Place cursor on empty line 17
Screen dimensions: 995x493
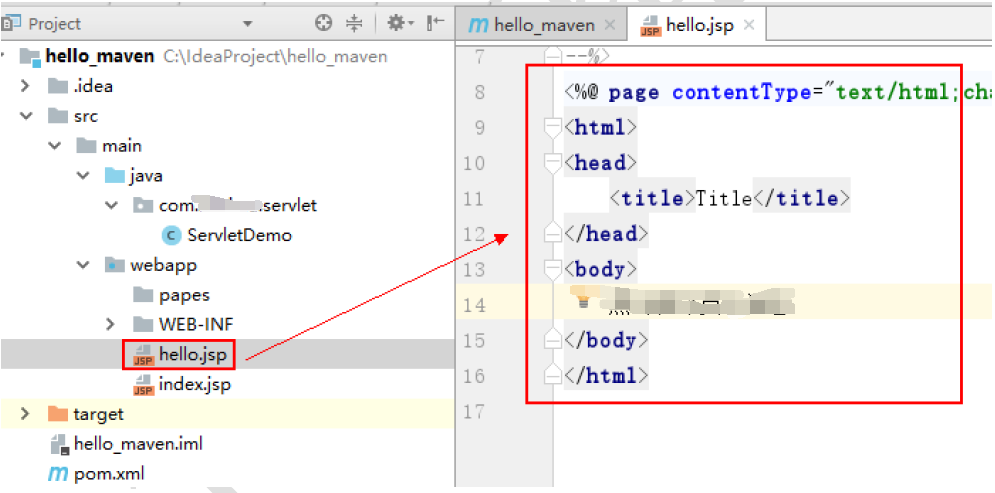[774, 412]
